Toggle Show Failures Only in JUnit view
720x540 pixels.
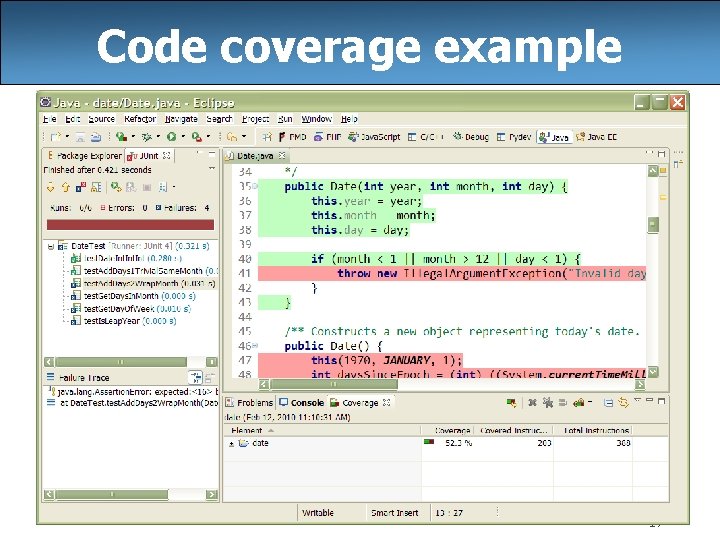pyautogui.click(x=81, y=187)
